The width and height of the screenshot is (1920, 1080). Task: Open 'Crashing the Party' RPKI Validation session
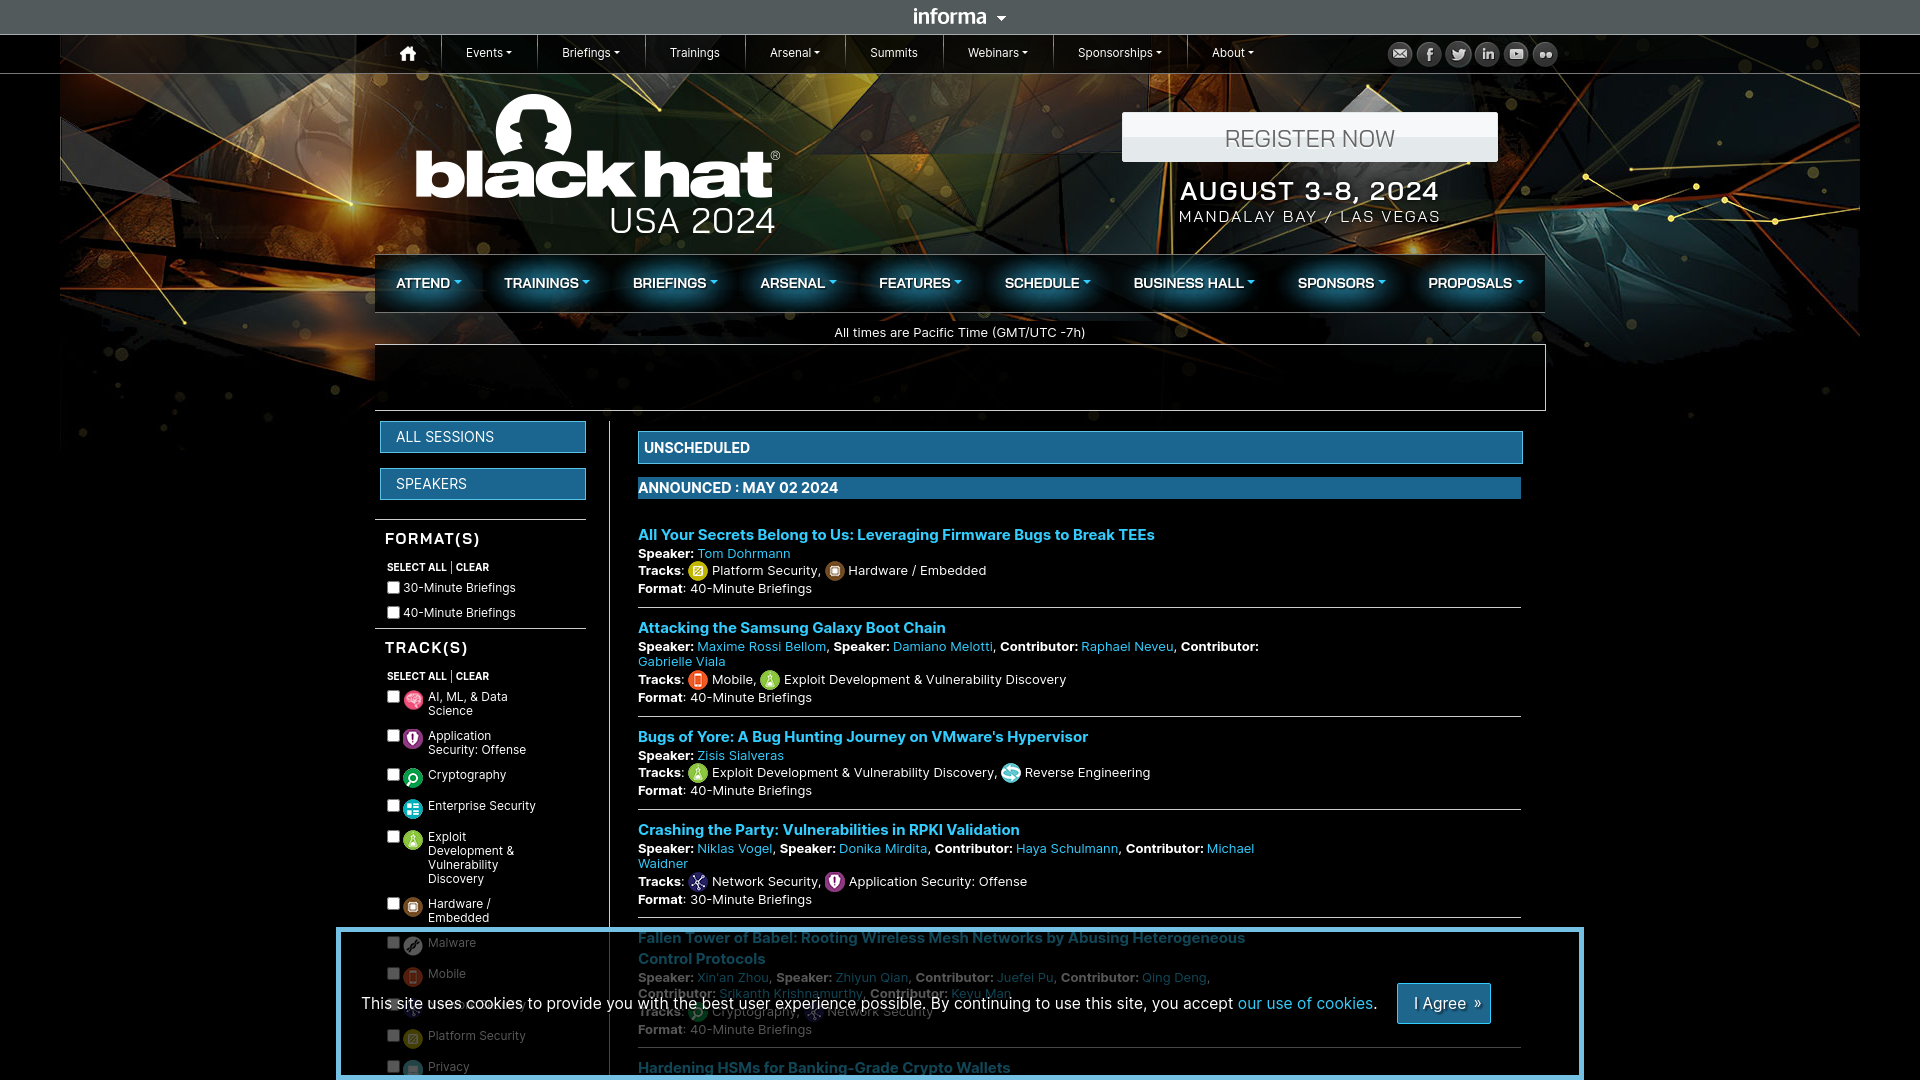point(829,830)
